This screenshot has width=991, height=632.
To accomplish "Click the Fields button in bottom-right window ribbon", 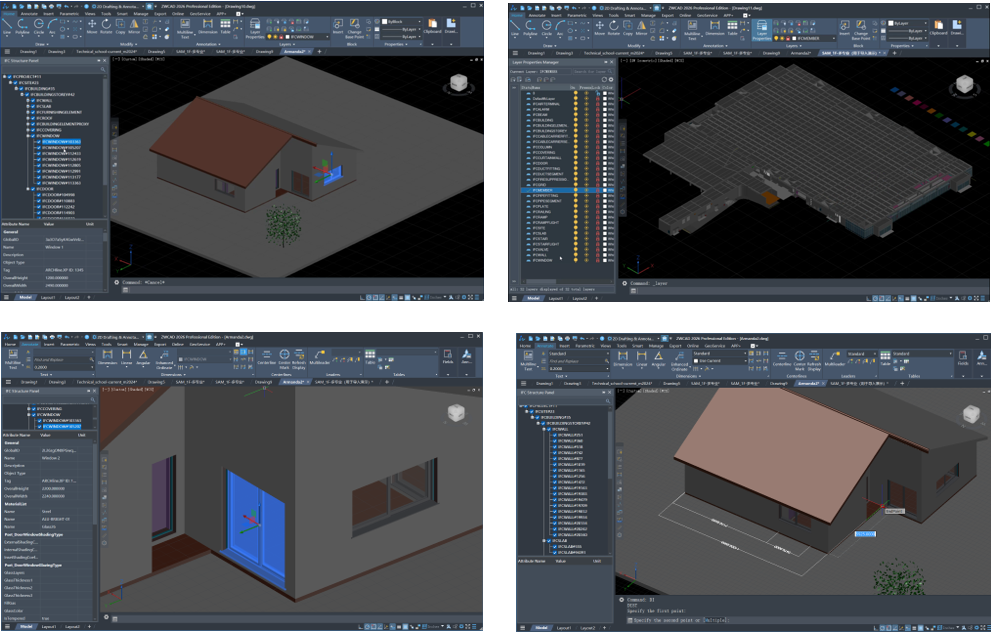I will pos(962,359).
